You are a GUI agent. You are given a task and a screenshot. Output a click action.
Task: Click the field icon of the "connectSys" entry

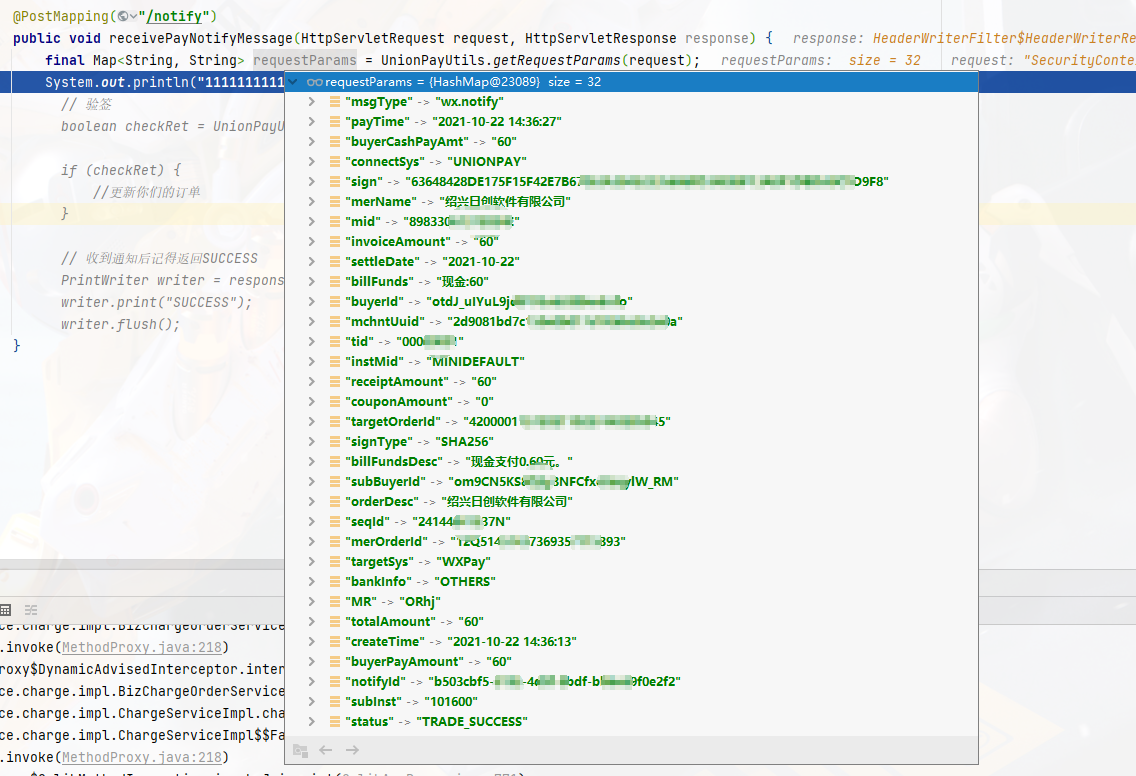point(335,162)
